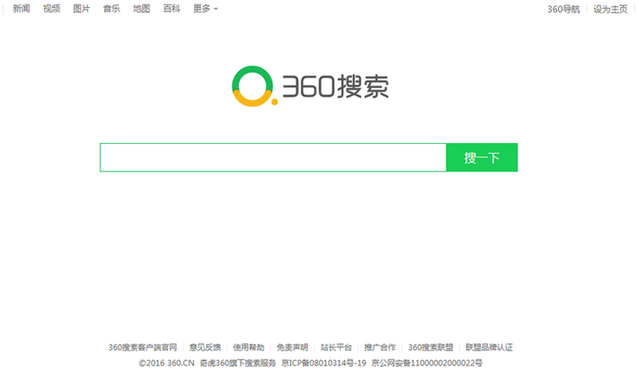
Task: Open the 360搜索联盟 footer link
Action: [x=431, y=347]
